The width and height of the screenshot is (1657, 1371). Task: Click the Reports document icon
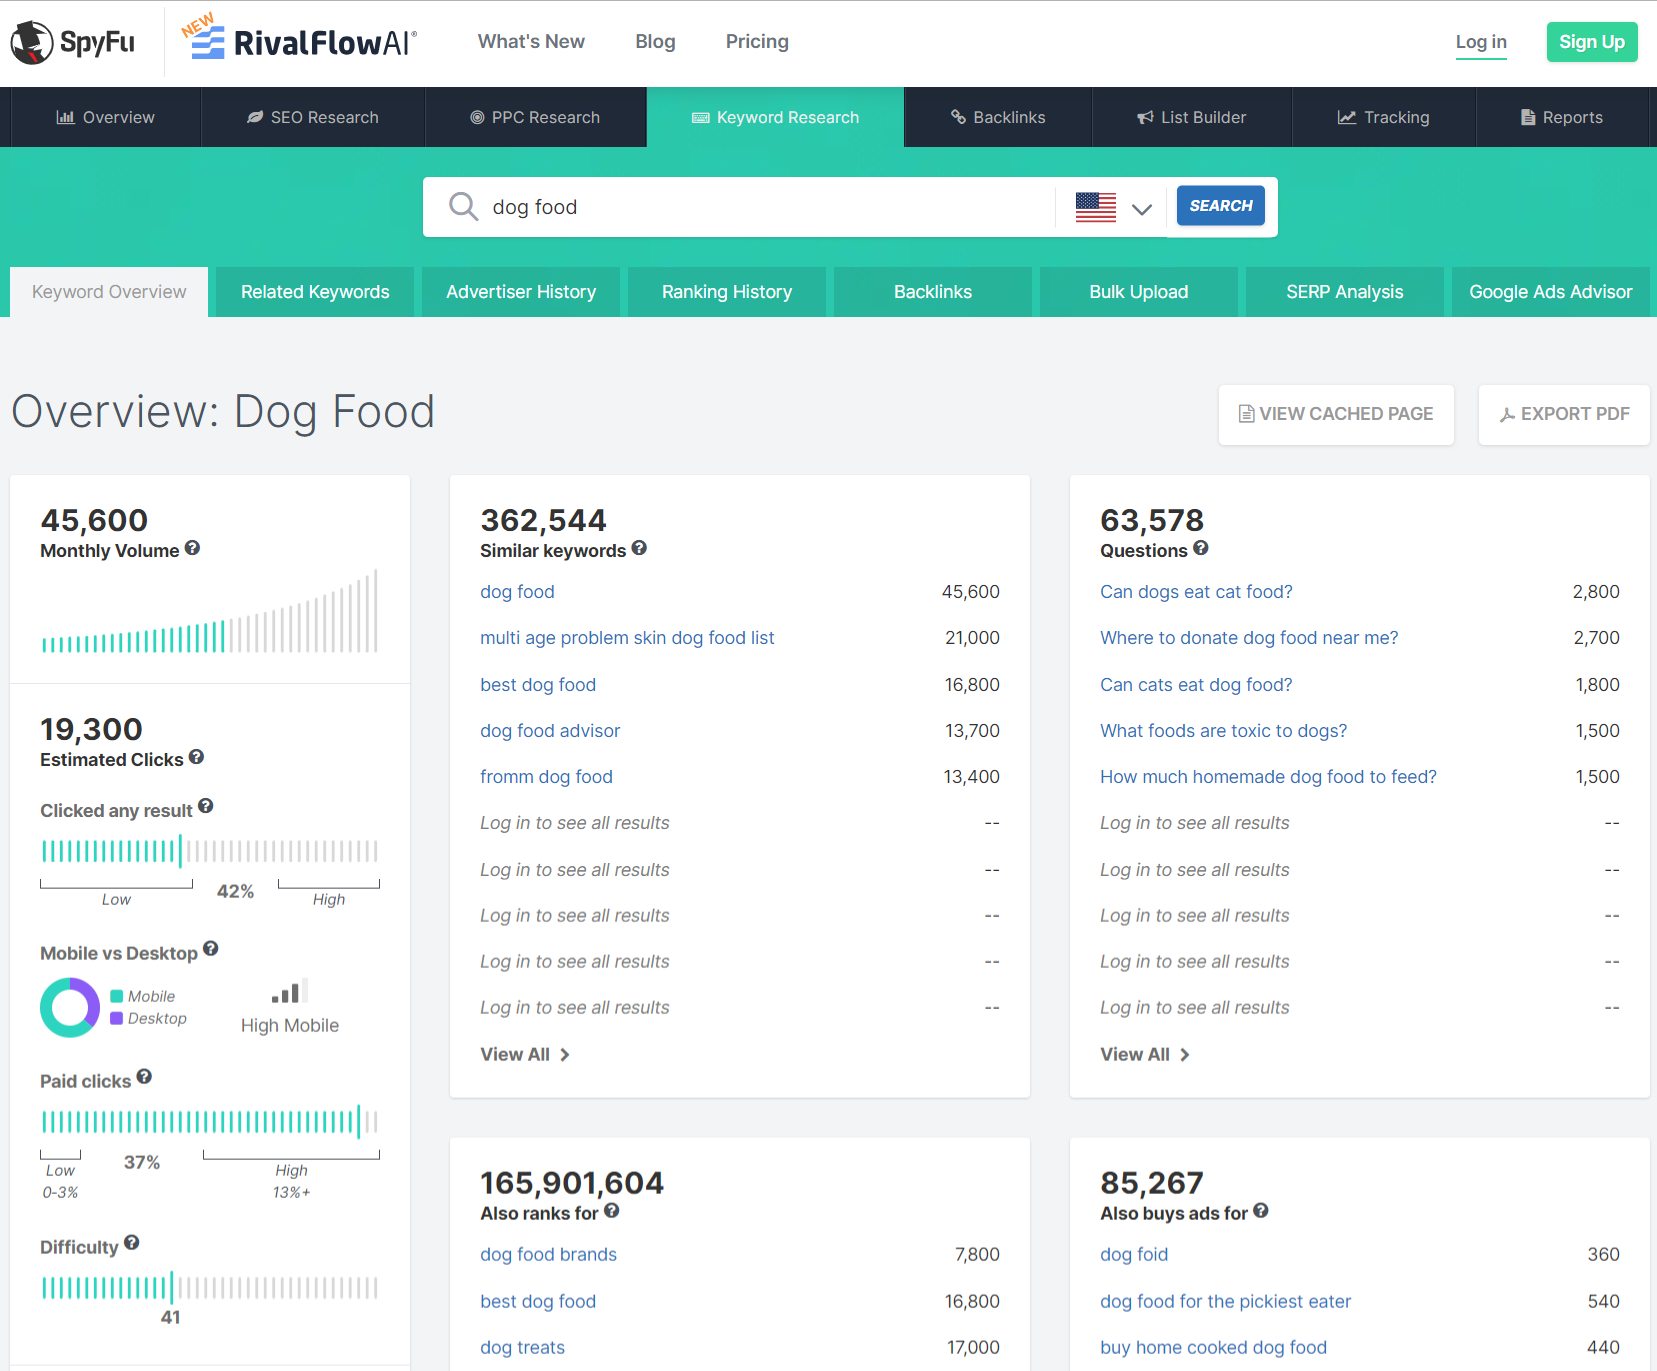[x=1528, y=117]
